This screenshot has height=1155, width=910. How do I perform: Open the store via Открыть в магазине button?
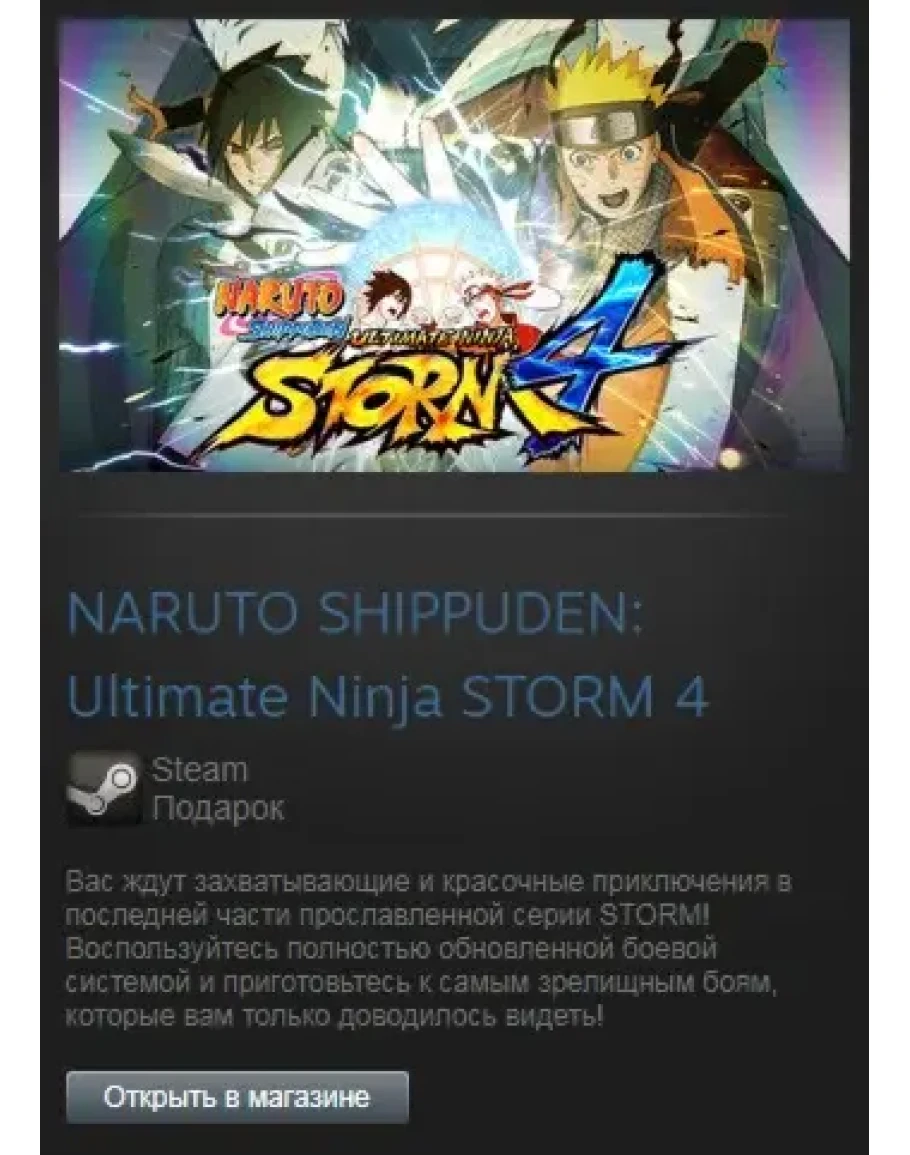[237, 1098]
